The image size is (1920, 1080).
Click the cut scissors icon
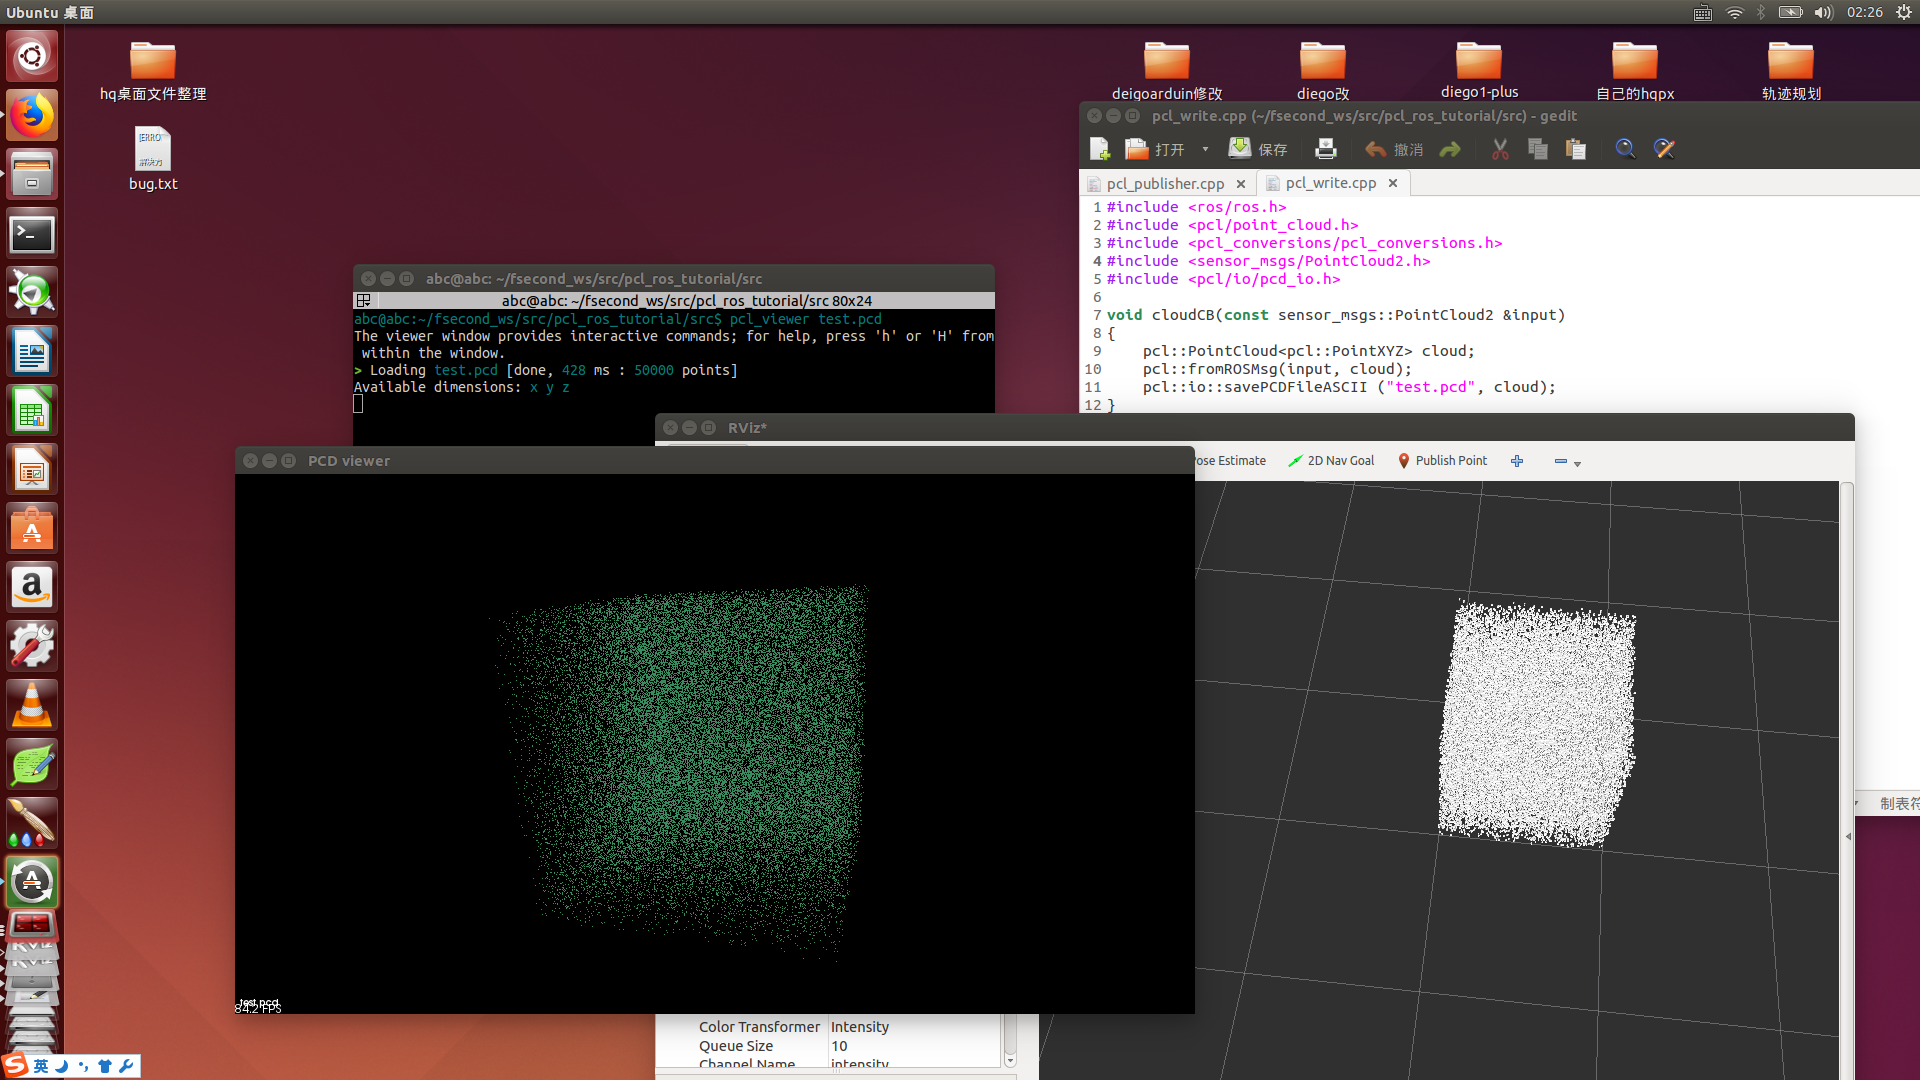[x=1500, y=149]
